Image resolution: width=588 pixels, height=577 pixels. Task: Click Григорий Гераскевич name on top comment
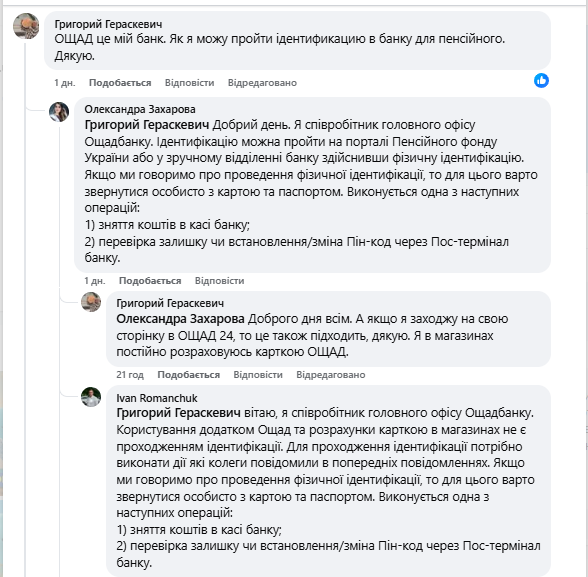tap(108, 24)
